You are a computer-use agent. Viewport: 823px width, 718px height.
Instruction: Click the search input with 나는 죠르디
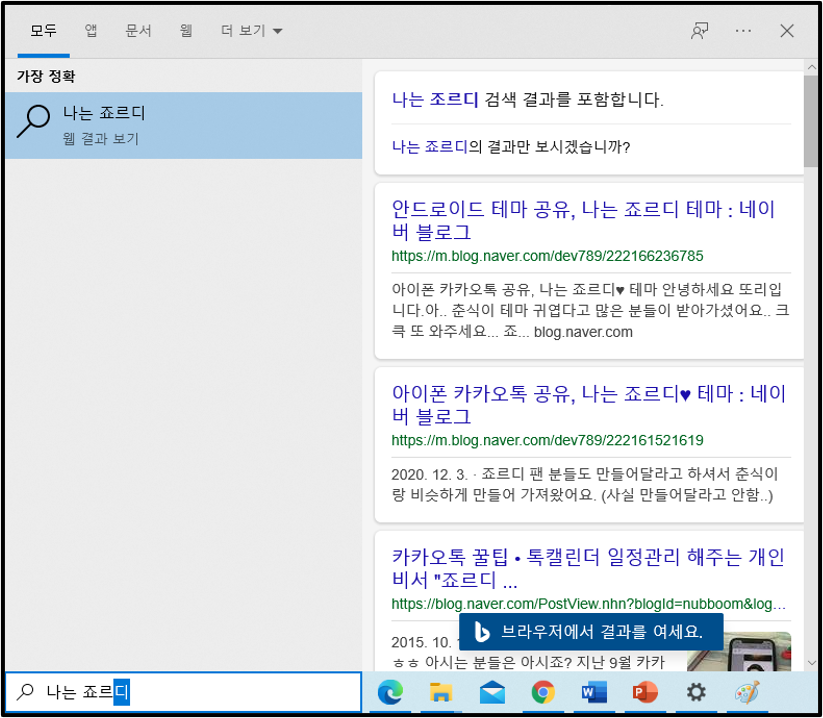pos(184,692)
